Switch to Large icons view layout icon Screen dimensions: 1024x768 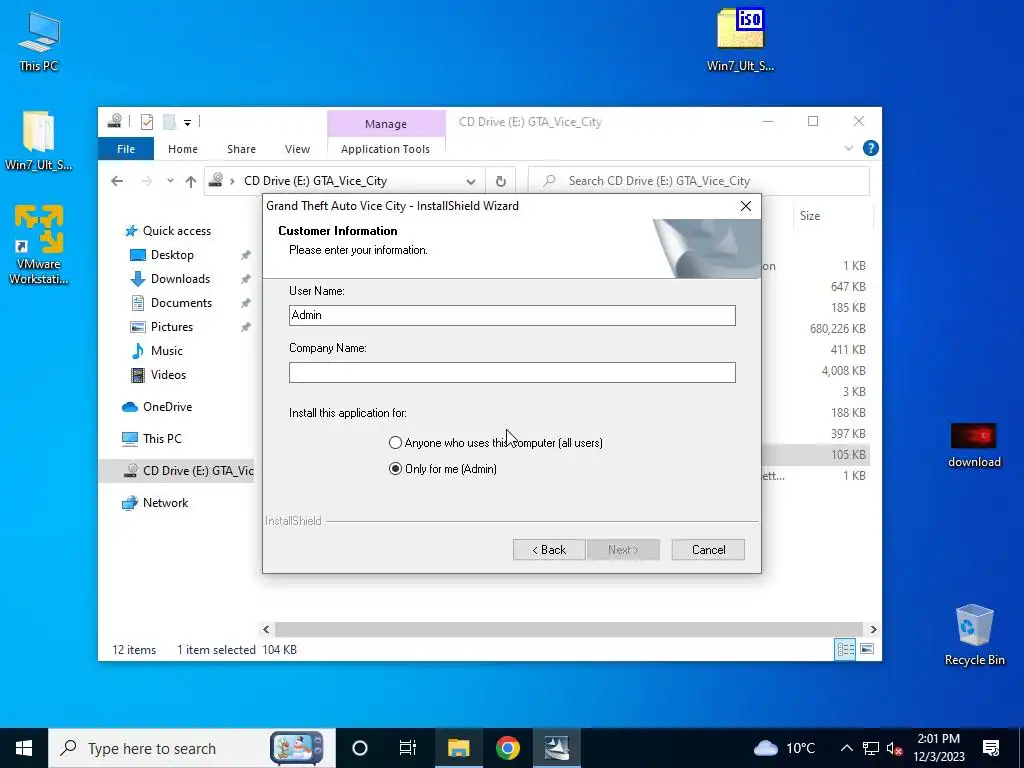coord(867,650)
